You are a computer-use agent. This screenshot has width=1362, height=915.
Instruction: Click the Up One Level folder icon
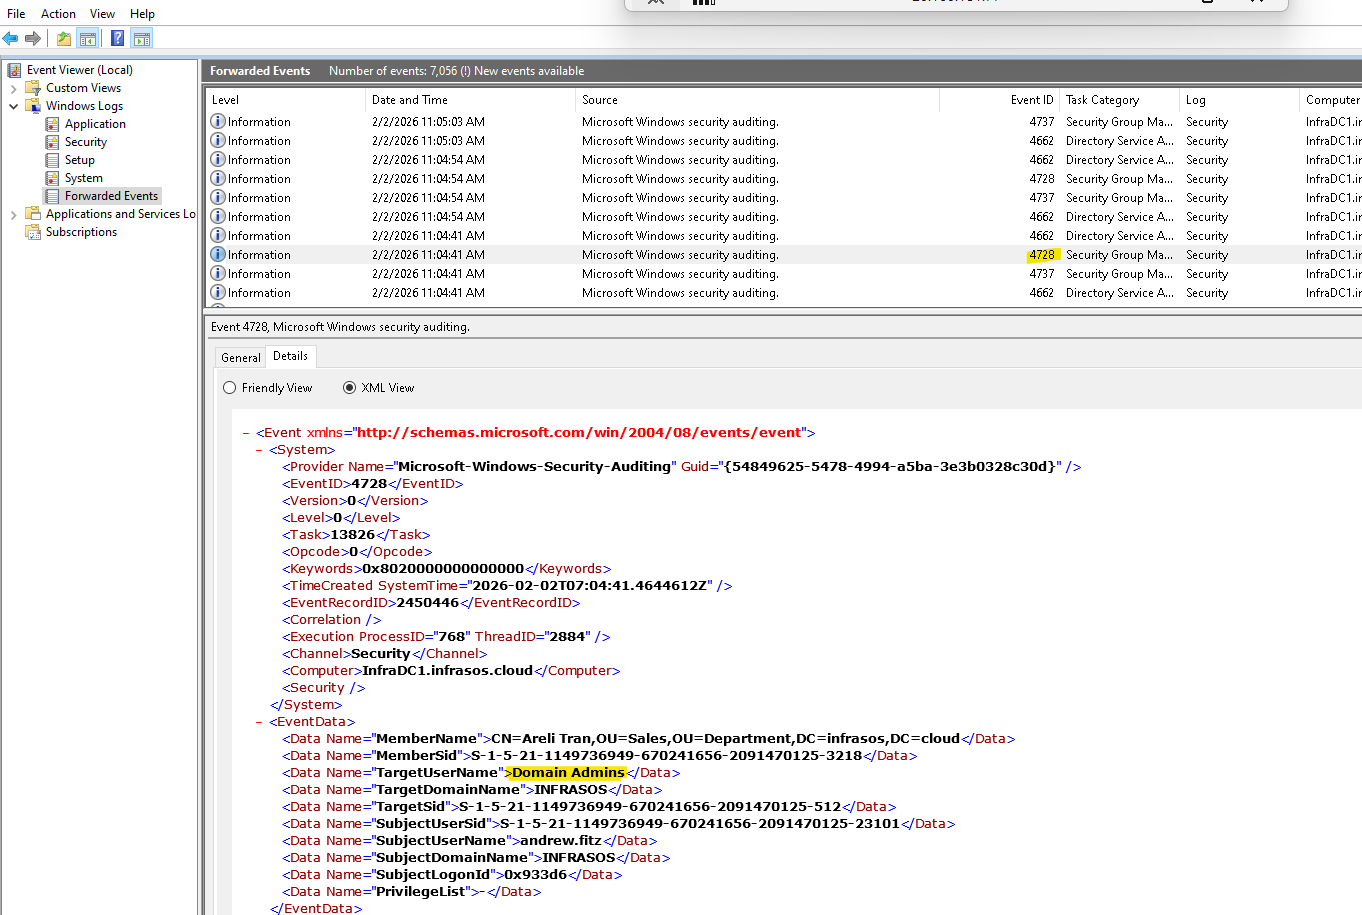(64, 39)
